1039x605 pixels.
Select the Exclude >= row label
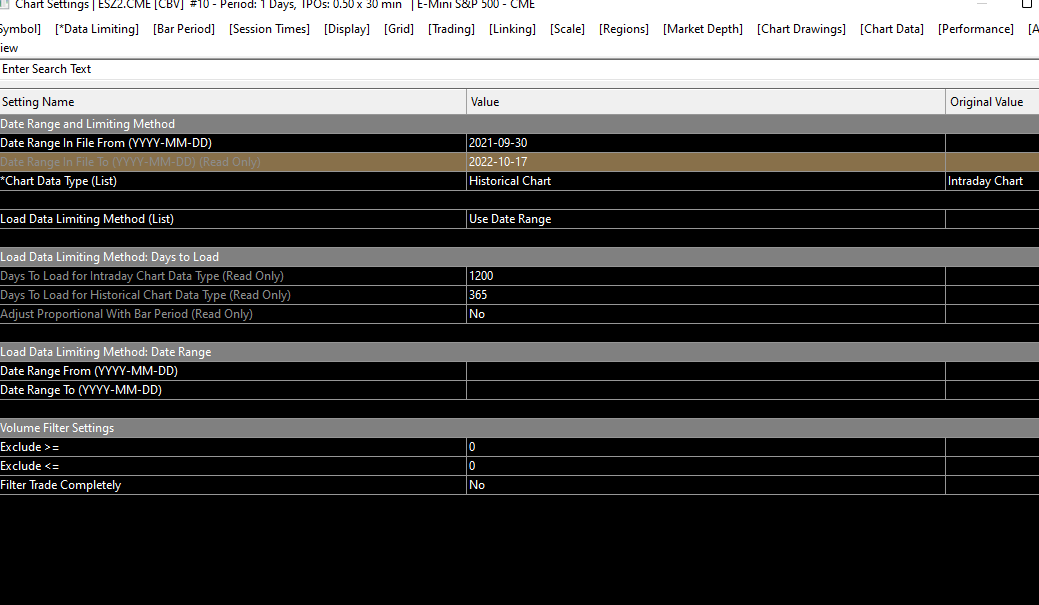tap(30, 447)
